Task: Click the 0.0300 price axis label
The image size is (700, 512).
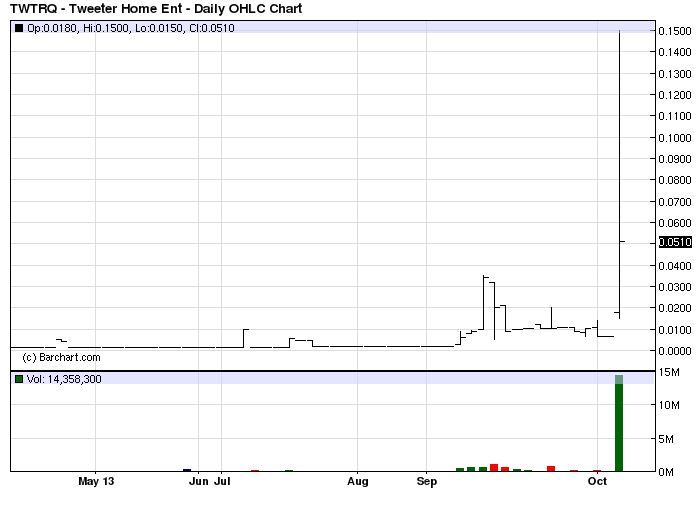Action: (675, 287)
